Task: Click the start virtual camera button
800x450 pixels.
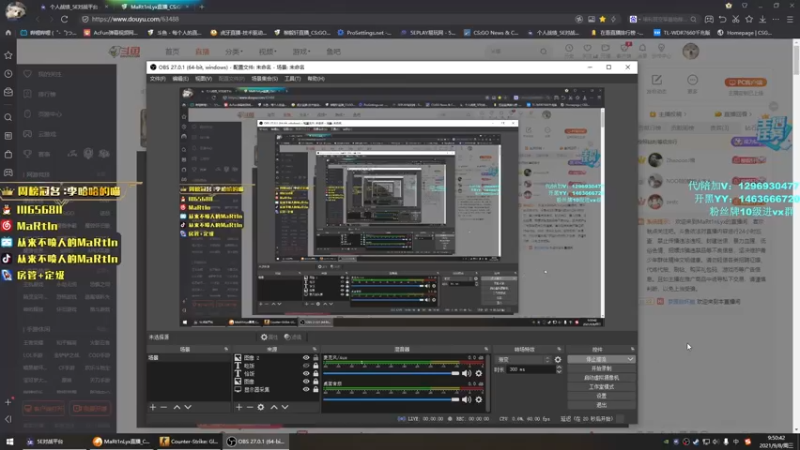Action: (x=602, y=378)
